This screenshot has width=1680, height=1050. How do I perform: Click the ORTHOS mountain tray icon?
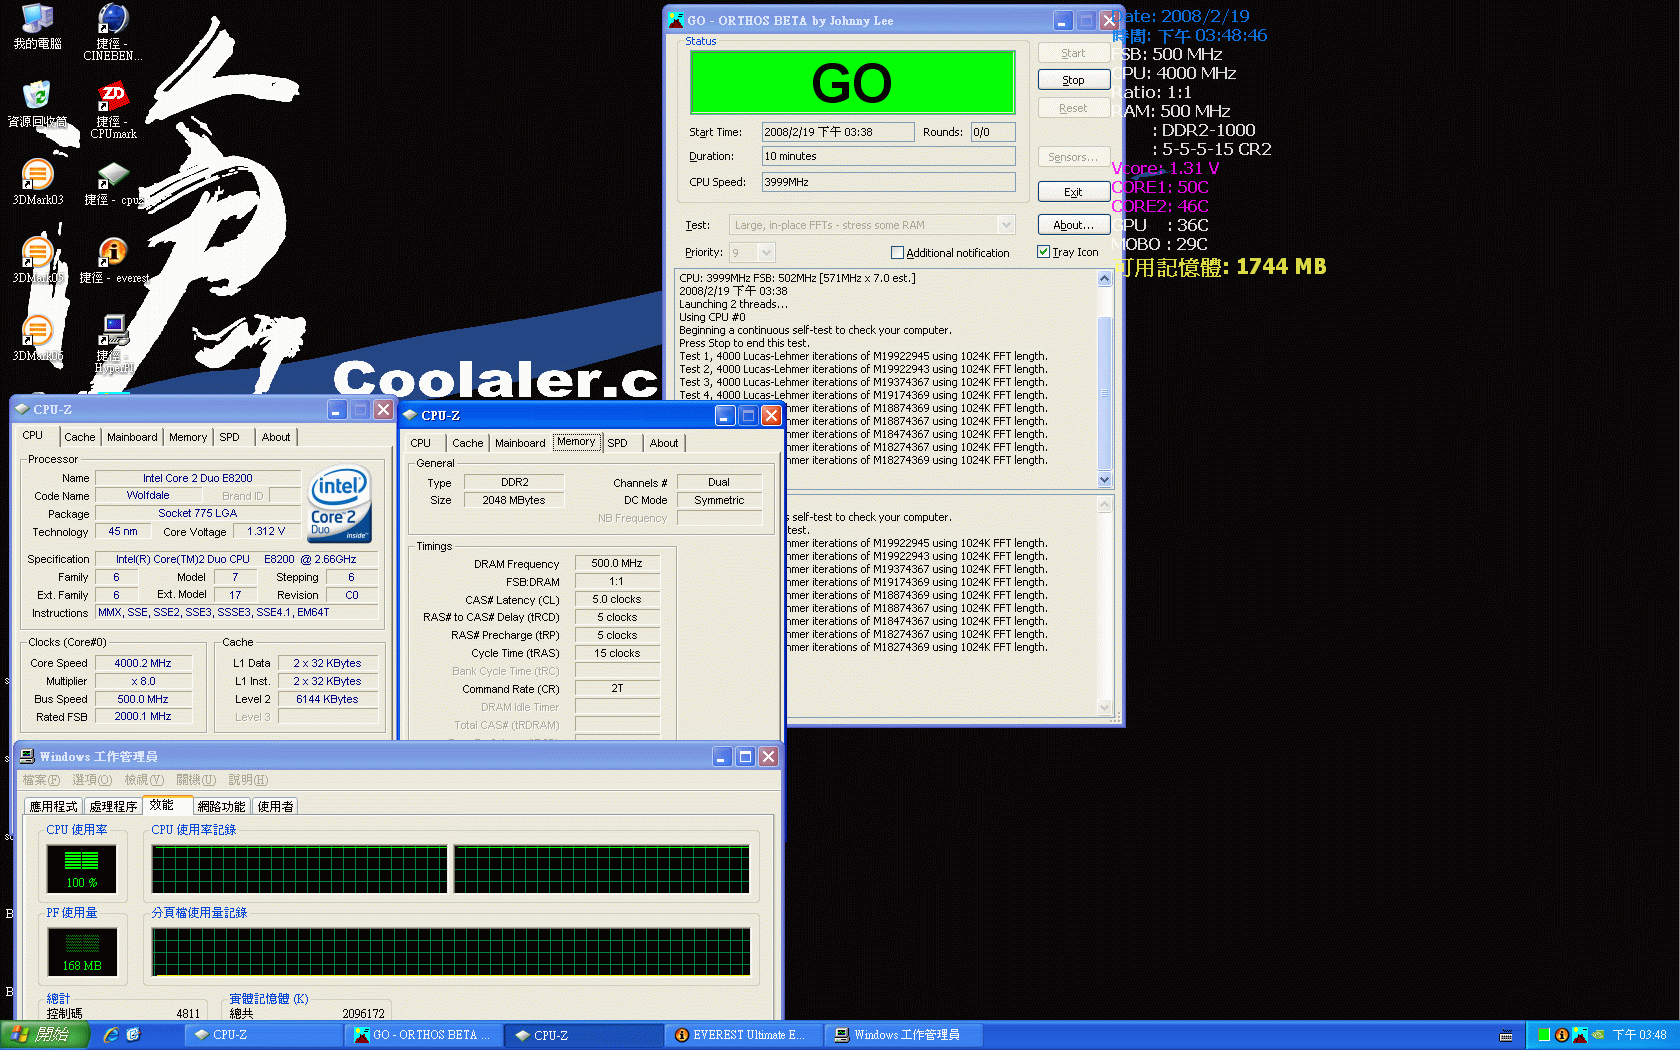[1579, 1035]
